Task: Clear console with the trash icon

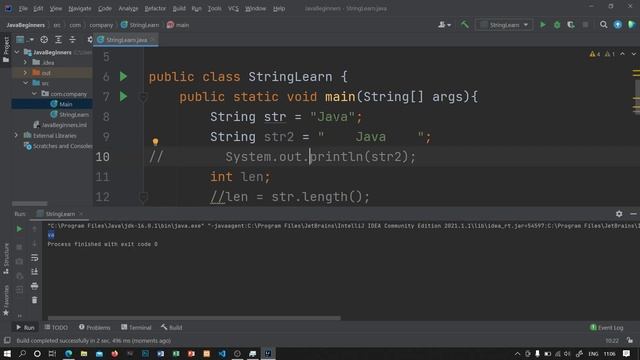Action: pyautogui.click(x=35, y=300)
